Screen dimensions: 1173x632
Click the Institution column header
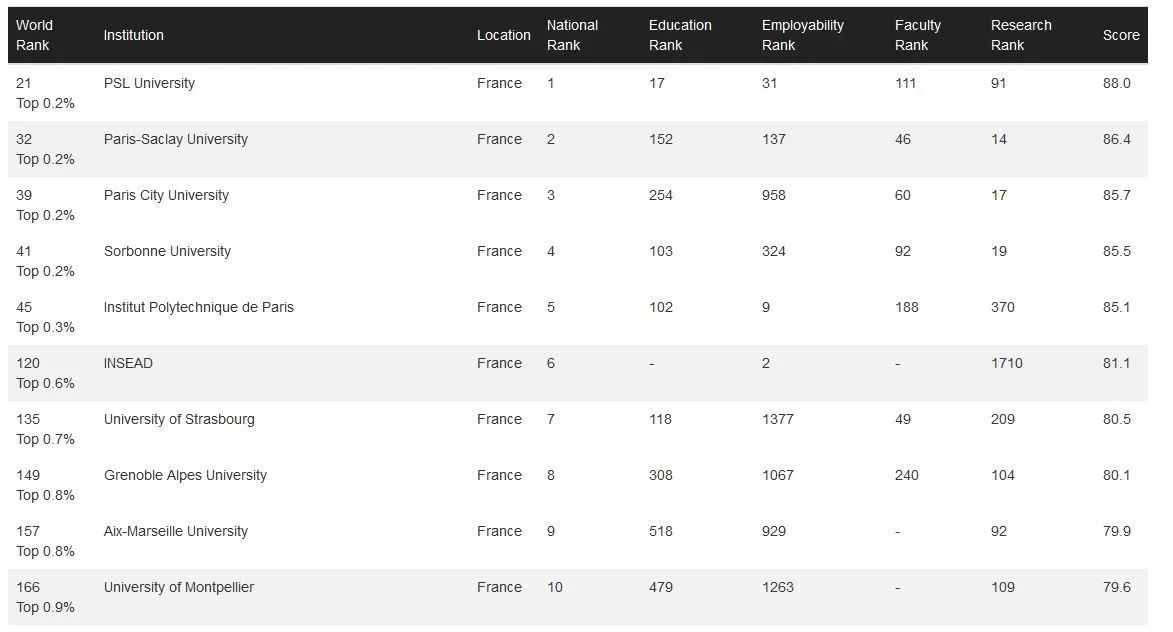(134, 35)
